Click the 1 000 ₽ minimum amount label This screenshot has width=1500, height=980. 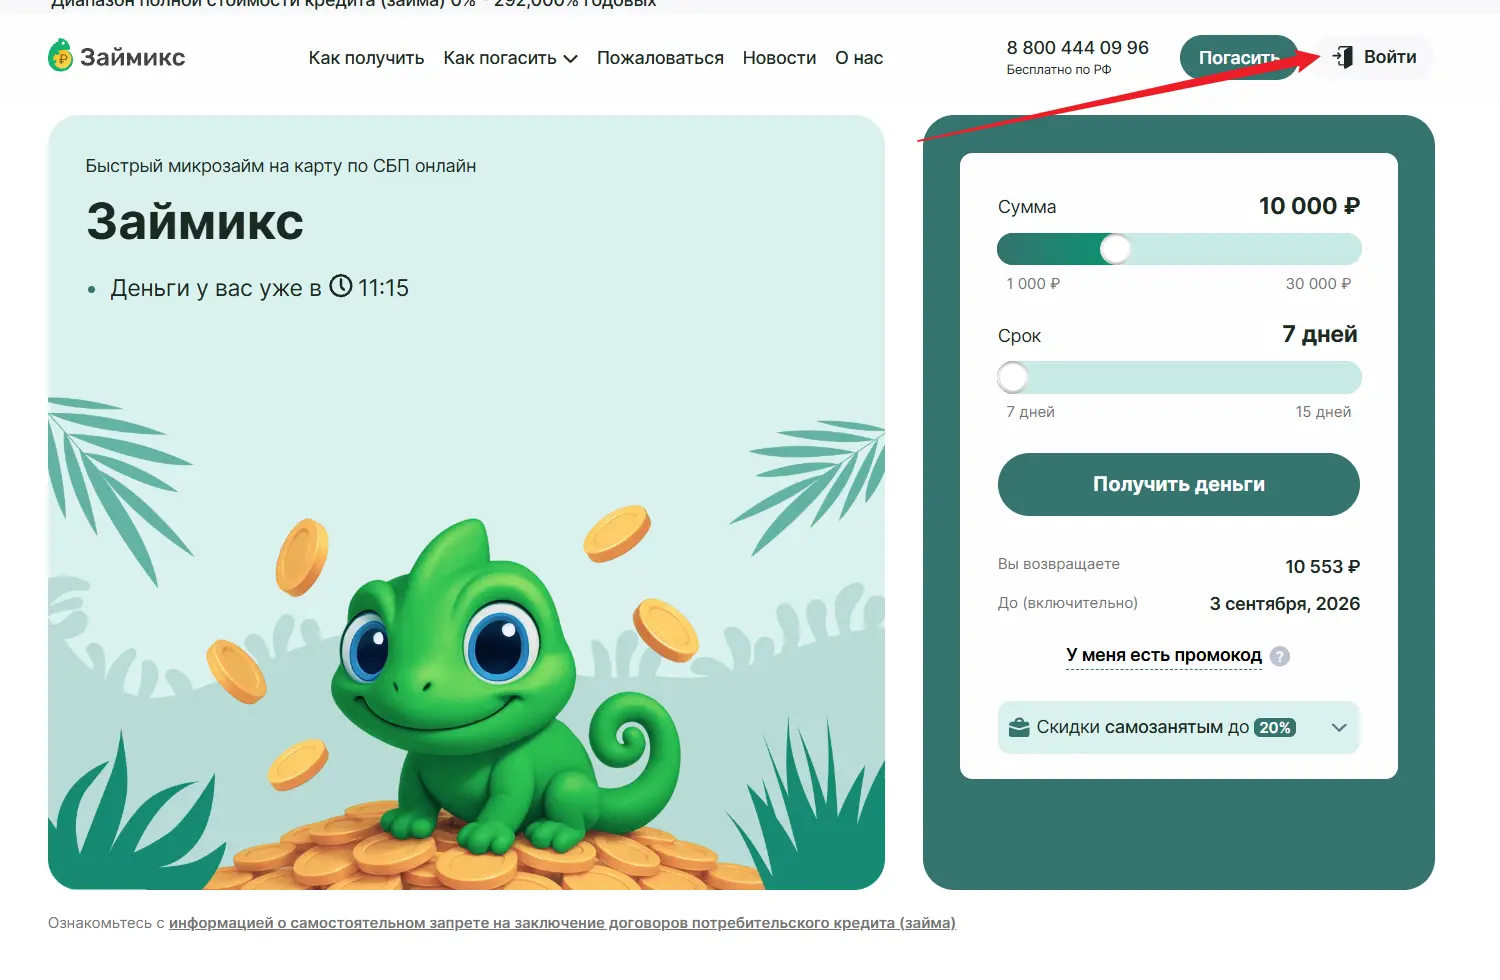[x=1033, y=284]
